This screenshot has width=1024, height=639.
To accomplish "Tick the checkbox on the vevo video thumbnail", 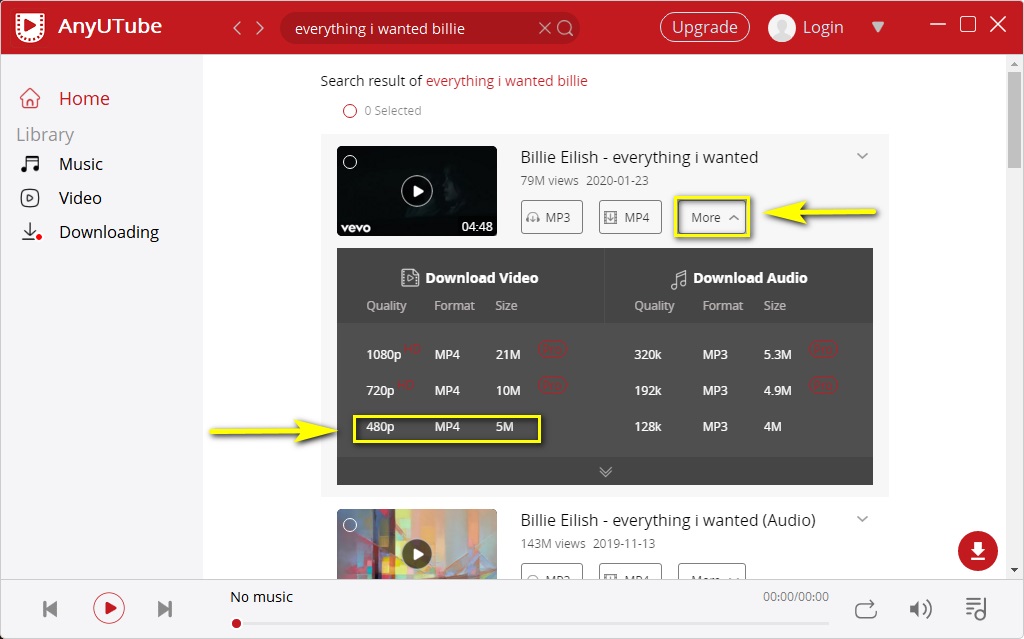I will pyautogui.click(x=350, y=162).
